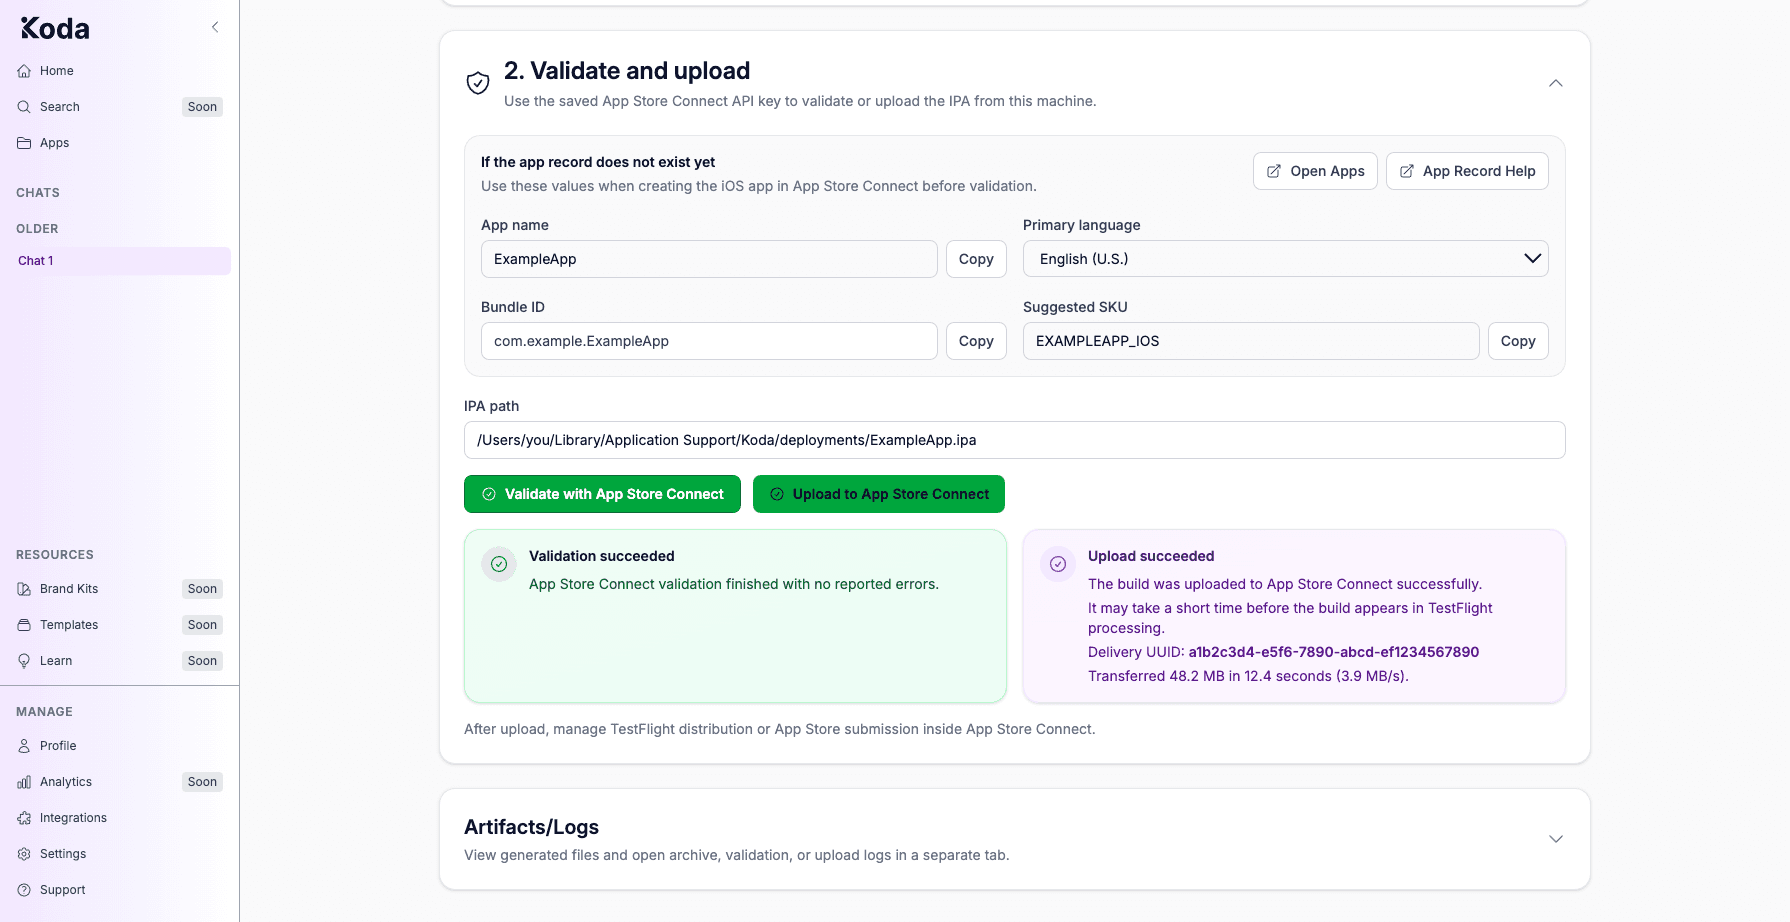The width and height of the screenshot is (1790, 922).
Task: Click the Brand Kits icon
Action: [x=24, y=589]
